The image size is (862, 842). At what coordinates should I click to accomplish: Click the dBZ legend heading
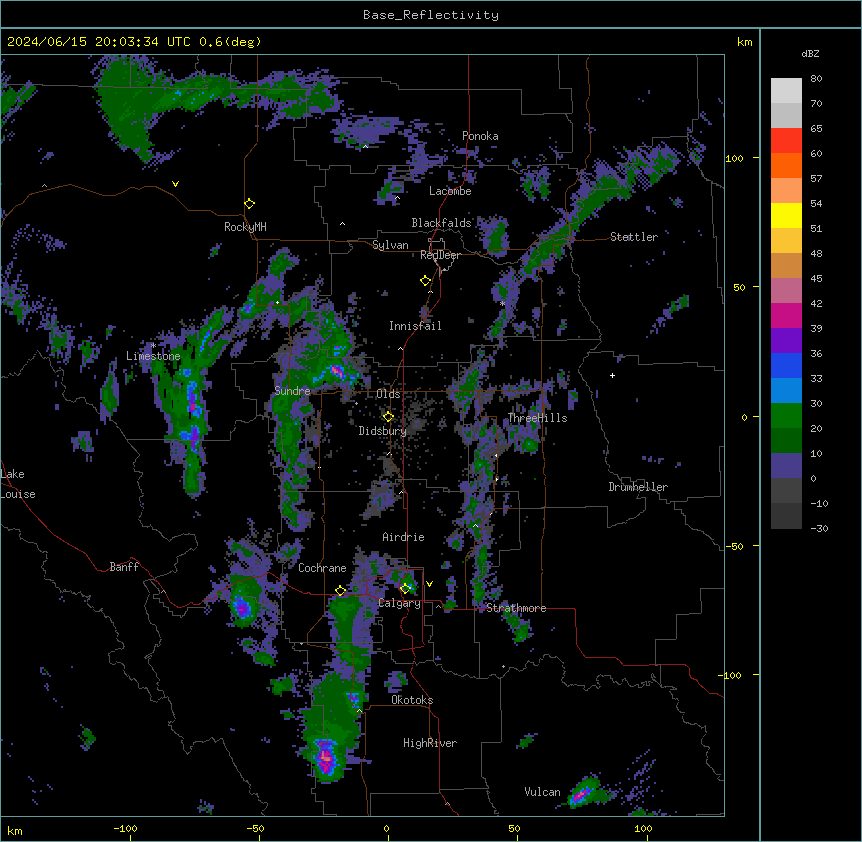810,54
